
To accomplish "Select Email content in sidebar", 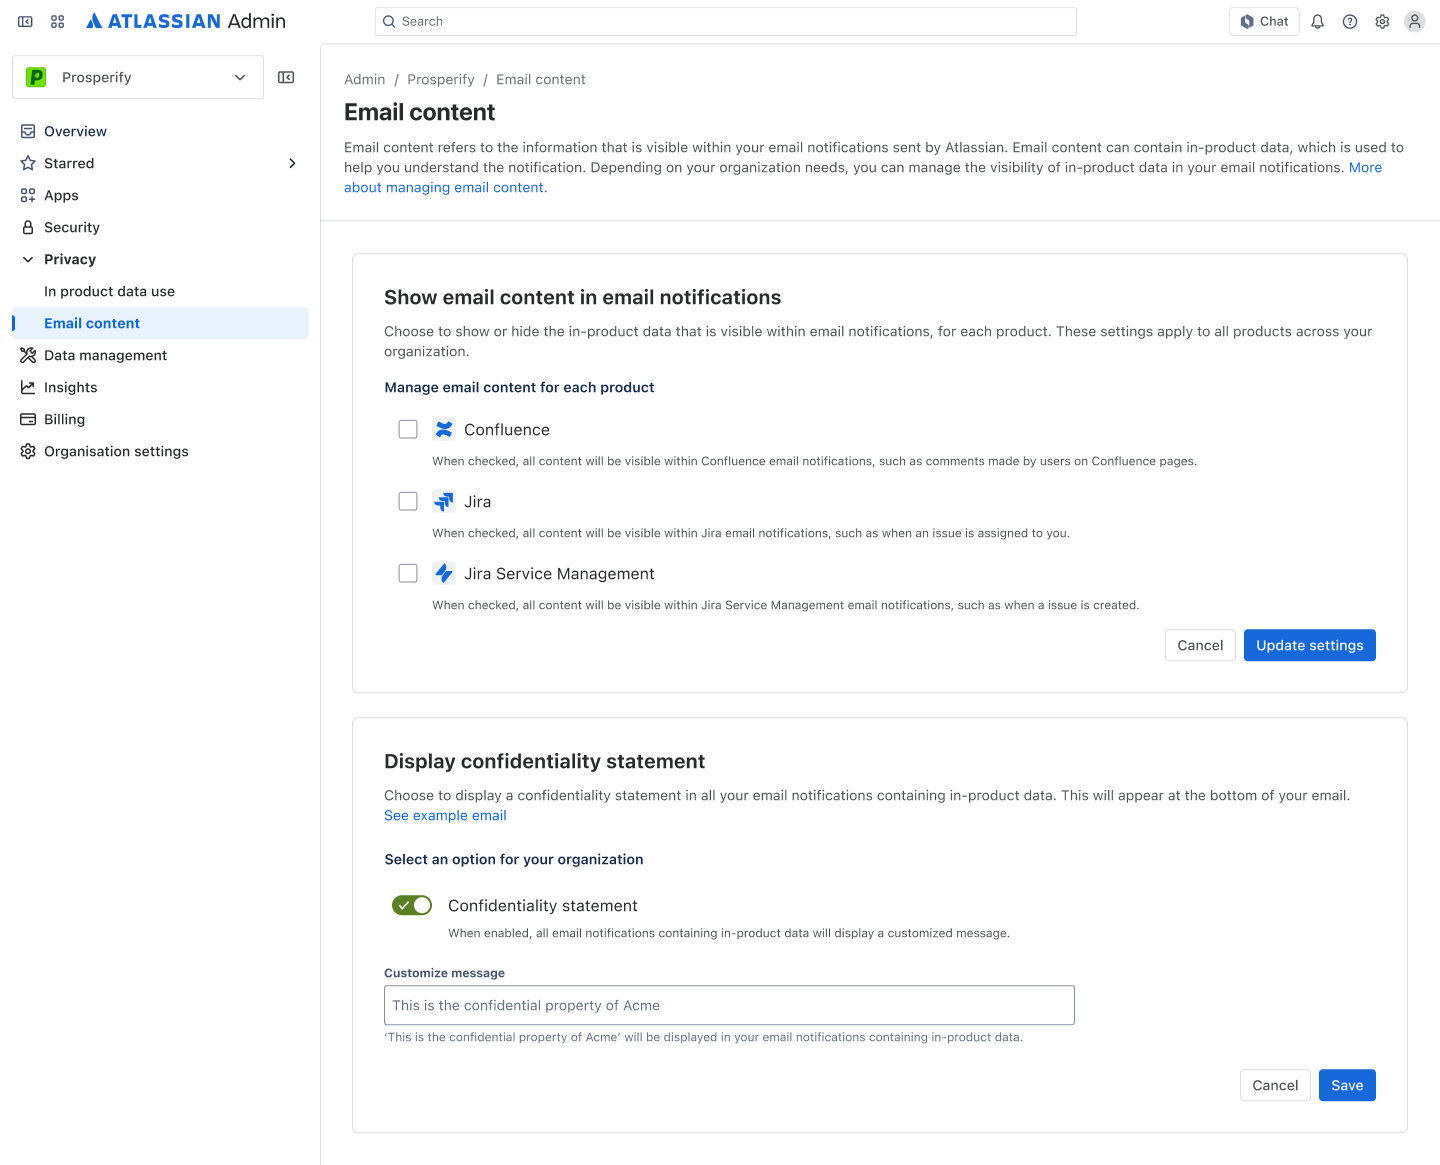I will (160, 323).
